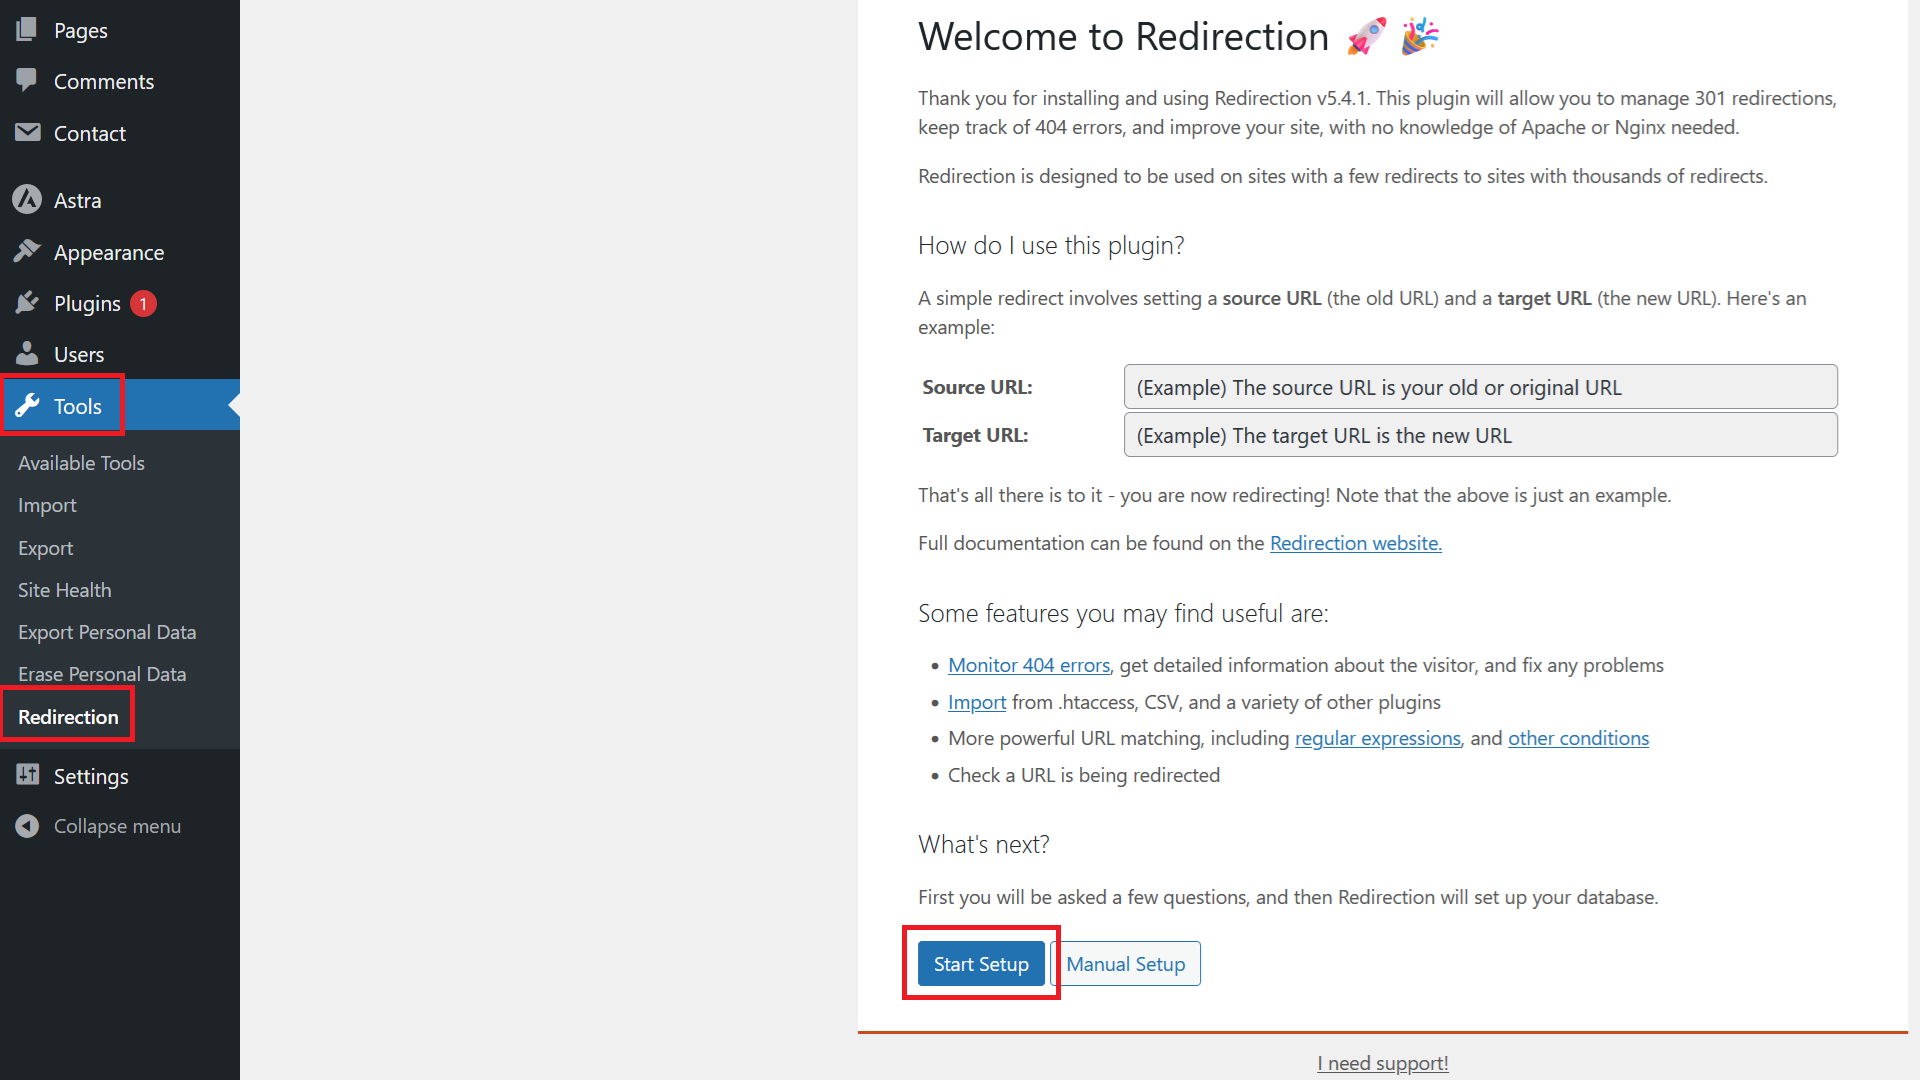Click the Astra icon in sidebar
1920x1080 pixels.
[26, 199]
